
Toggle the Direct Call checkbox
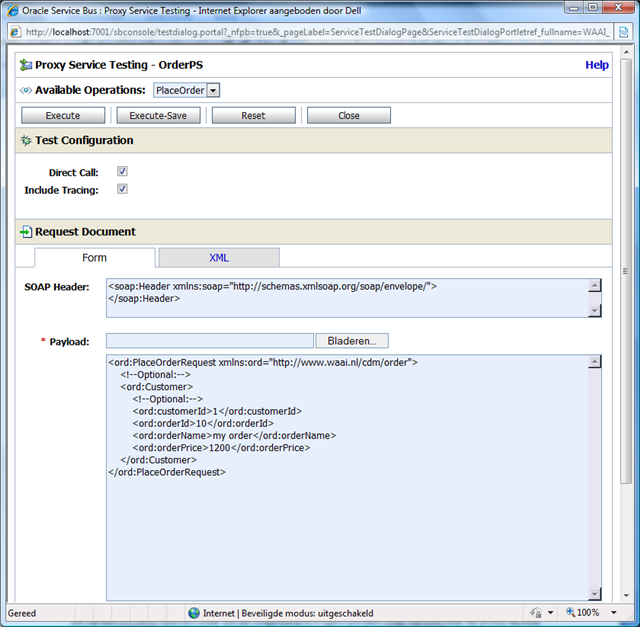(122, 171)
